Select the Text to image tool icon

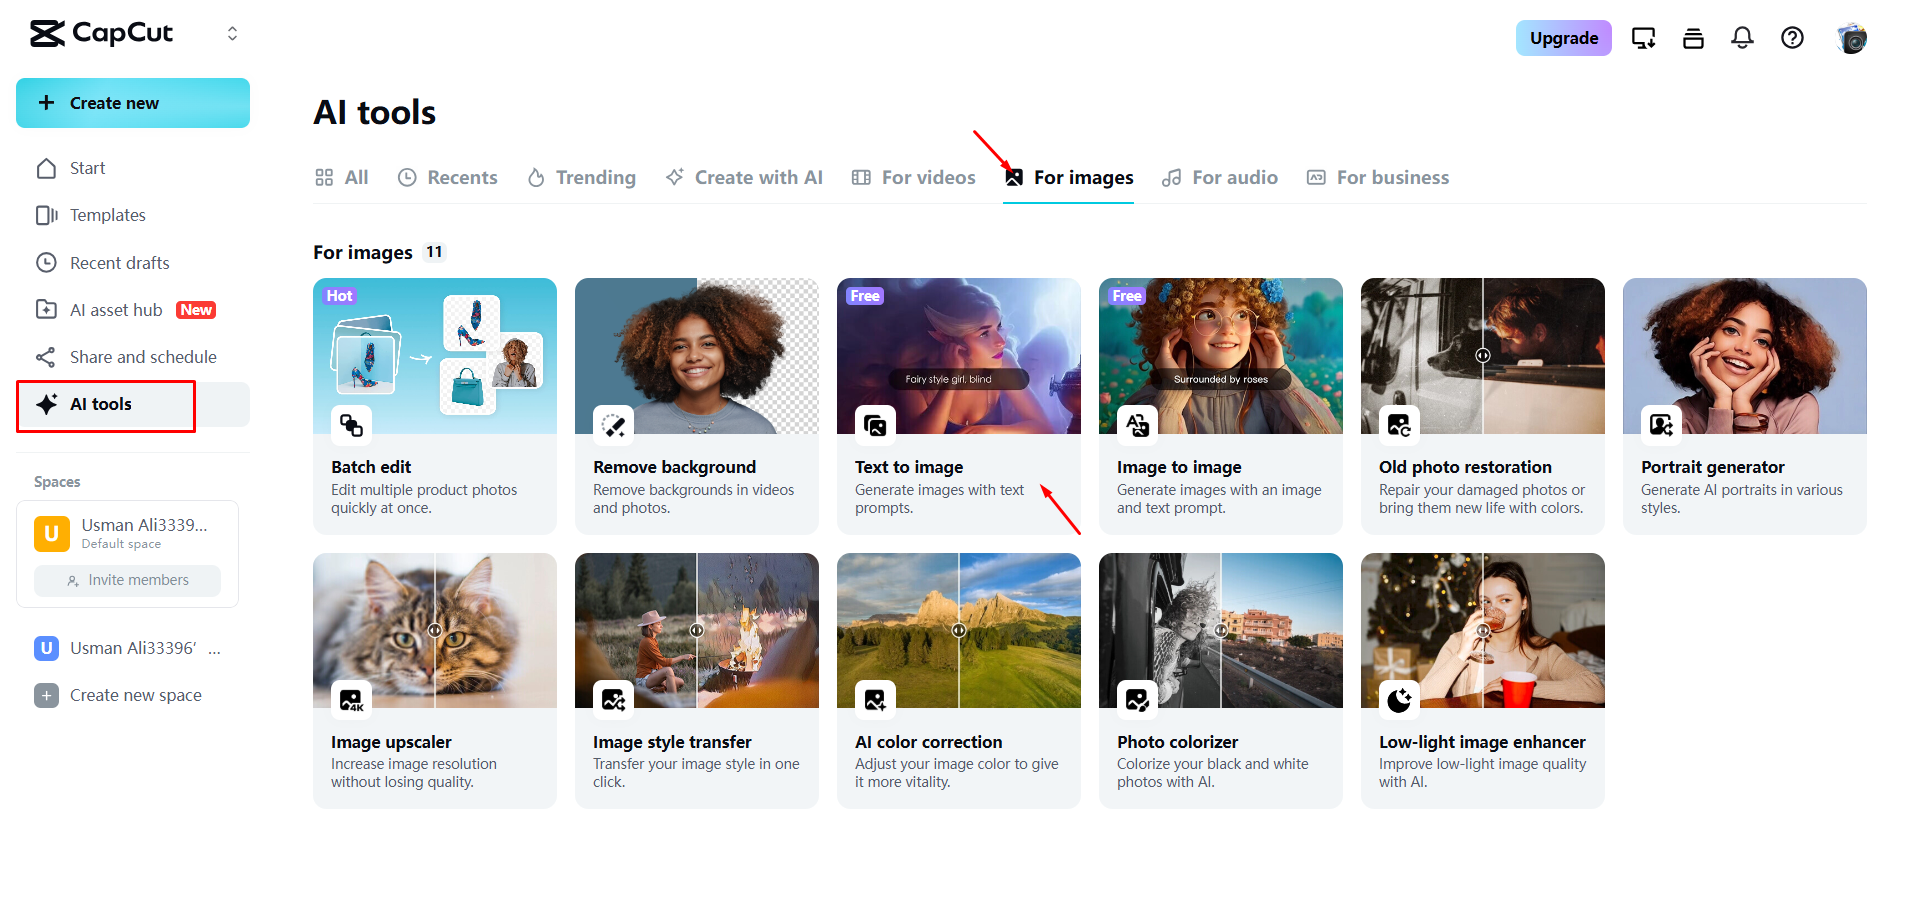click(x=876, y=425)
